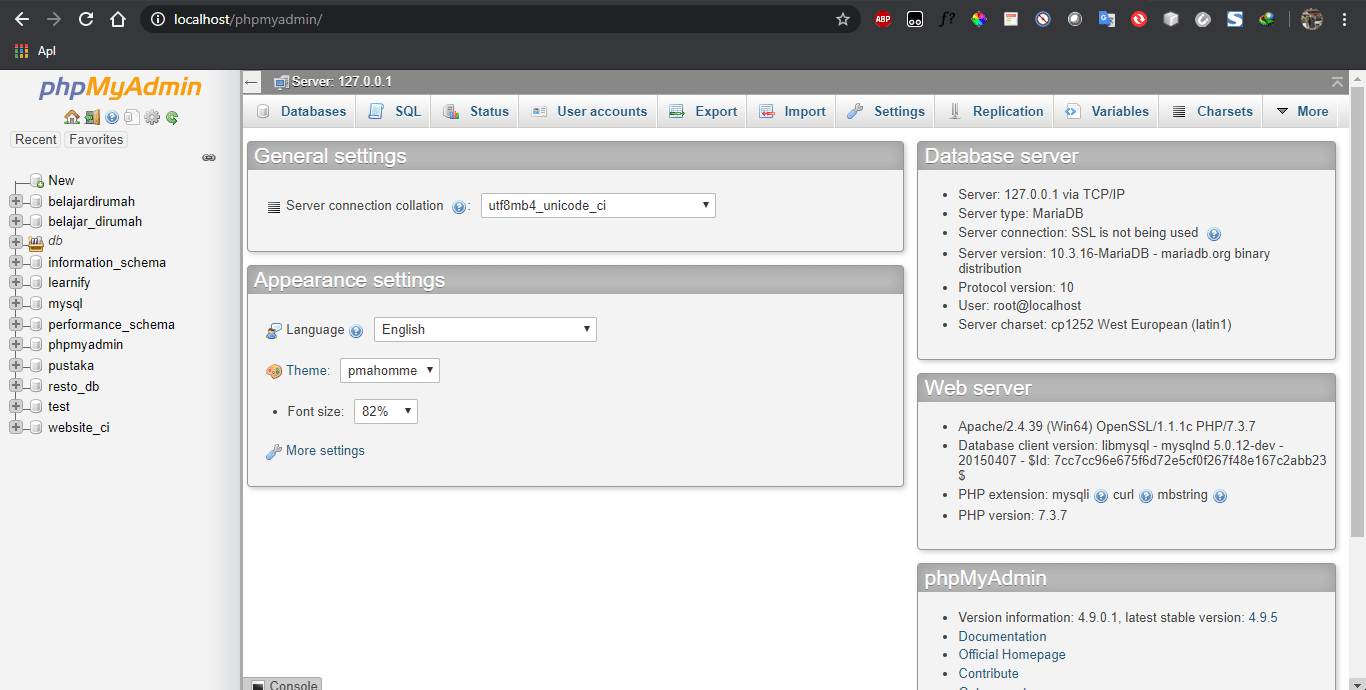Screen dimensions: 1366x690
Task: Click help icon after SSL is not being used
Action: (x=1214, y=234)
